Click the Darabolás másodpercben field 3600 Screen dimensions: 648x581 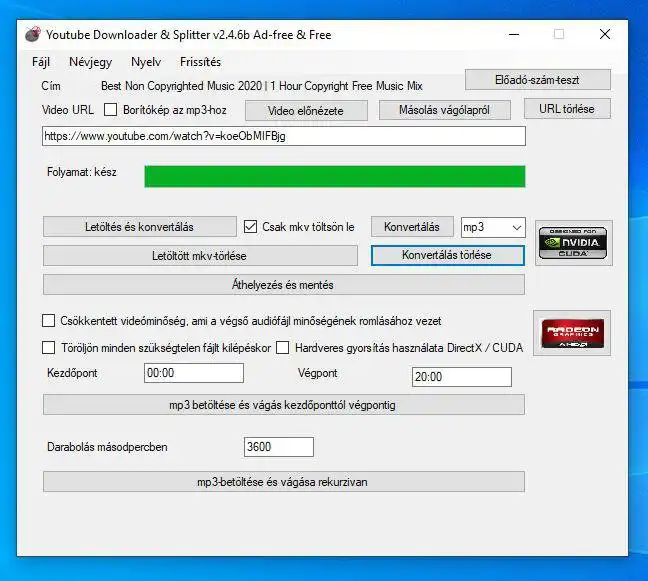click(x=279, y=447)
